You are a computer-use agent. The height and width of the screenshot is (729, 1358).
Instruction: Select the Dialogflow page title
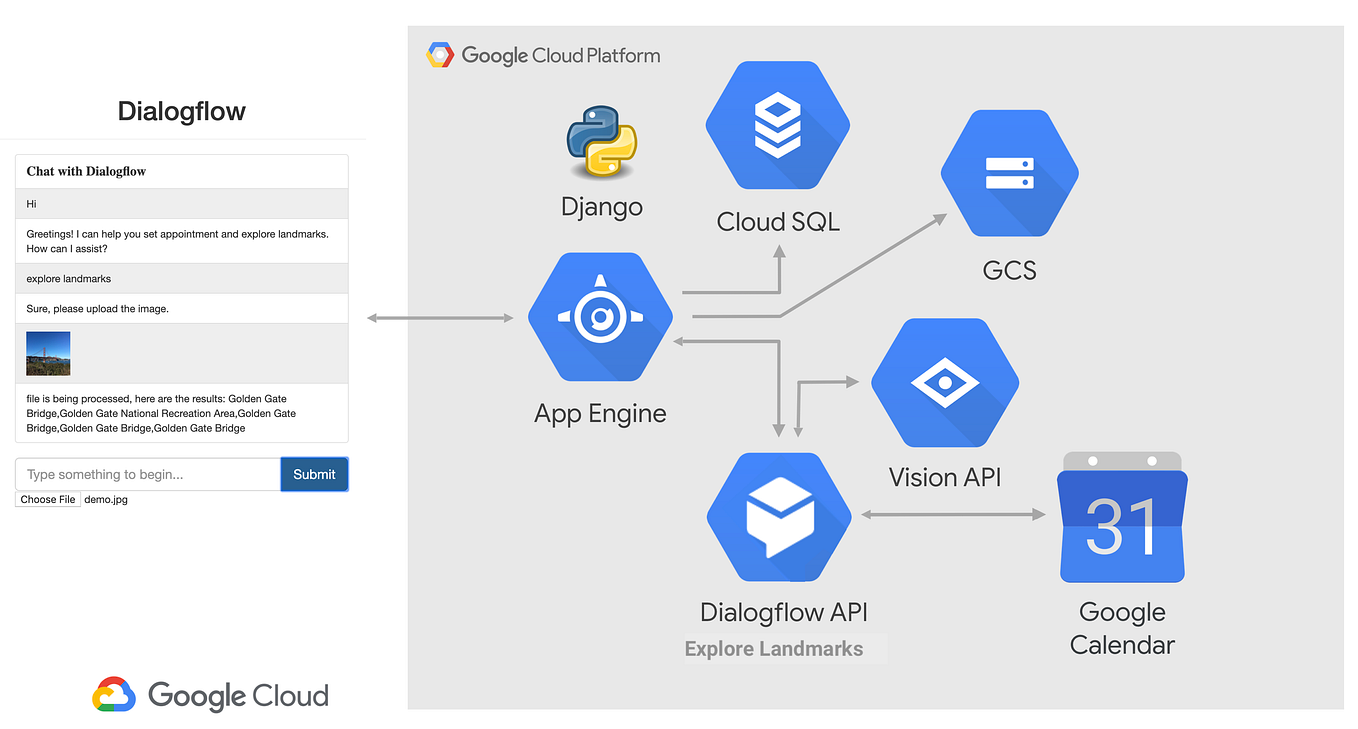181,111
